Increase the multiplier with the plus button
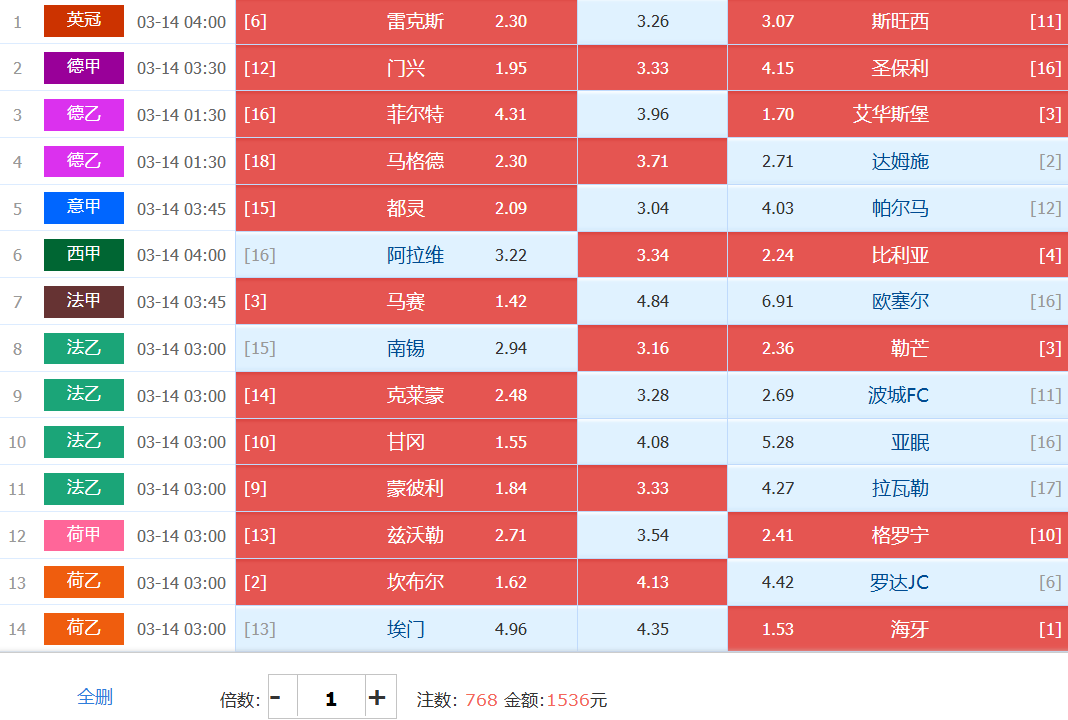The height and width of the screenshot is (720, 1068). [377, 697]
